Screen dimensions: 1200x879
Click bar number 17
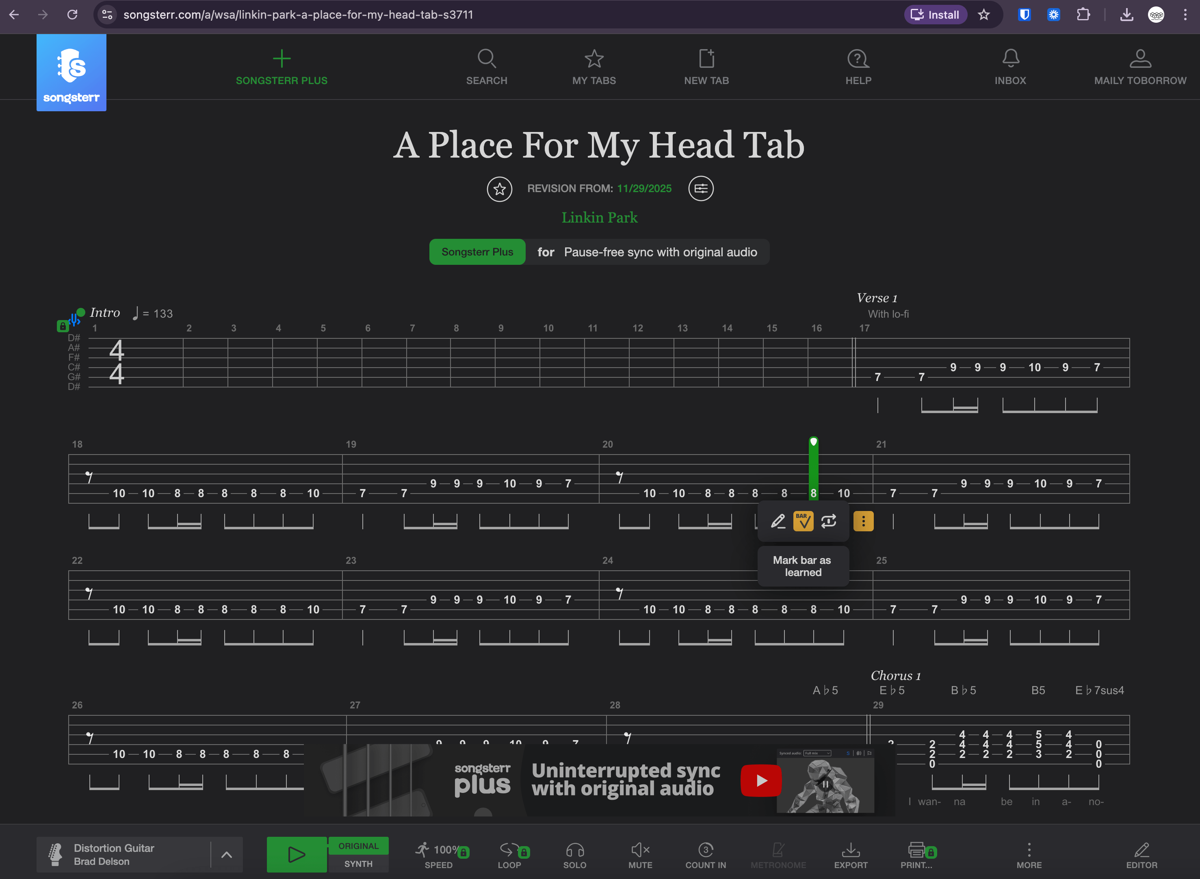click(x=864, y=328)
